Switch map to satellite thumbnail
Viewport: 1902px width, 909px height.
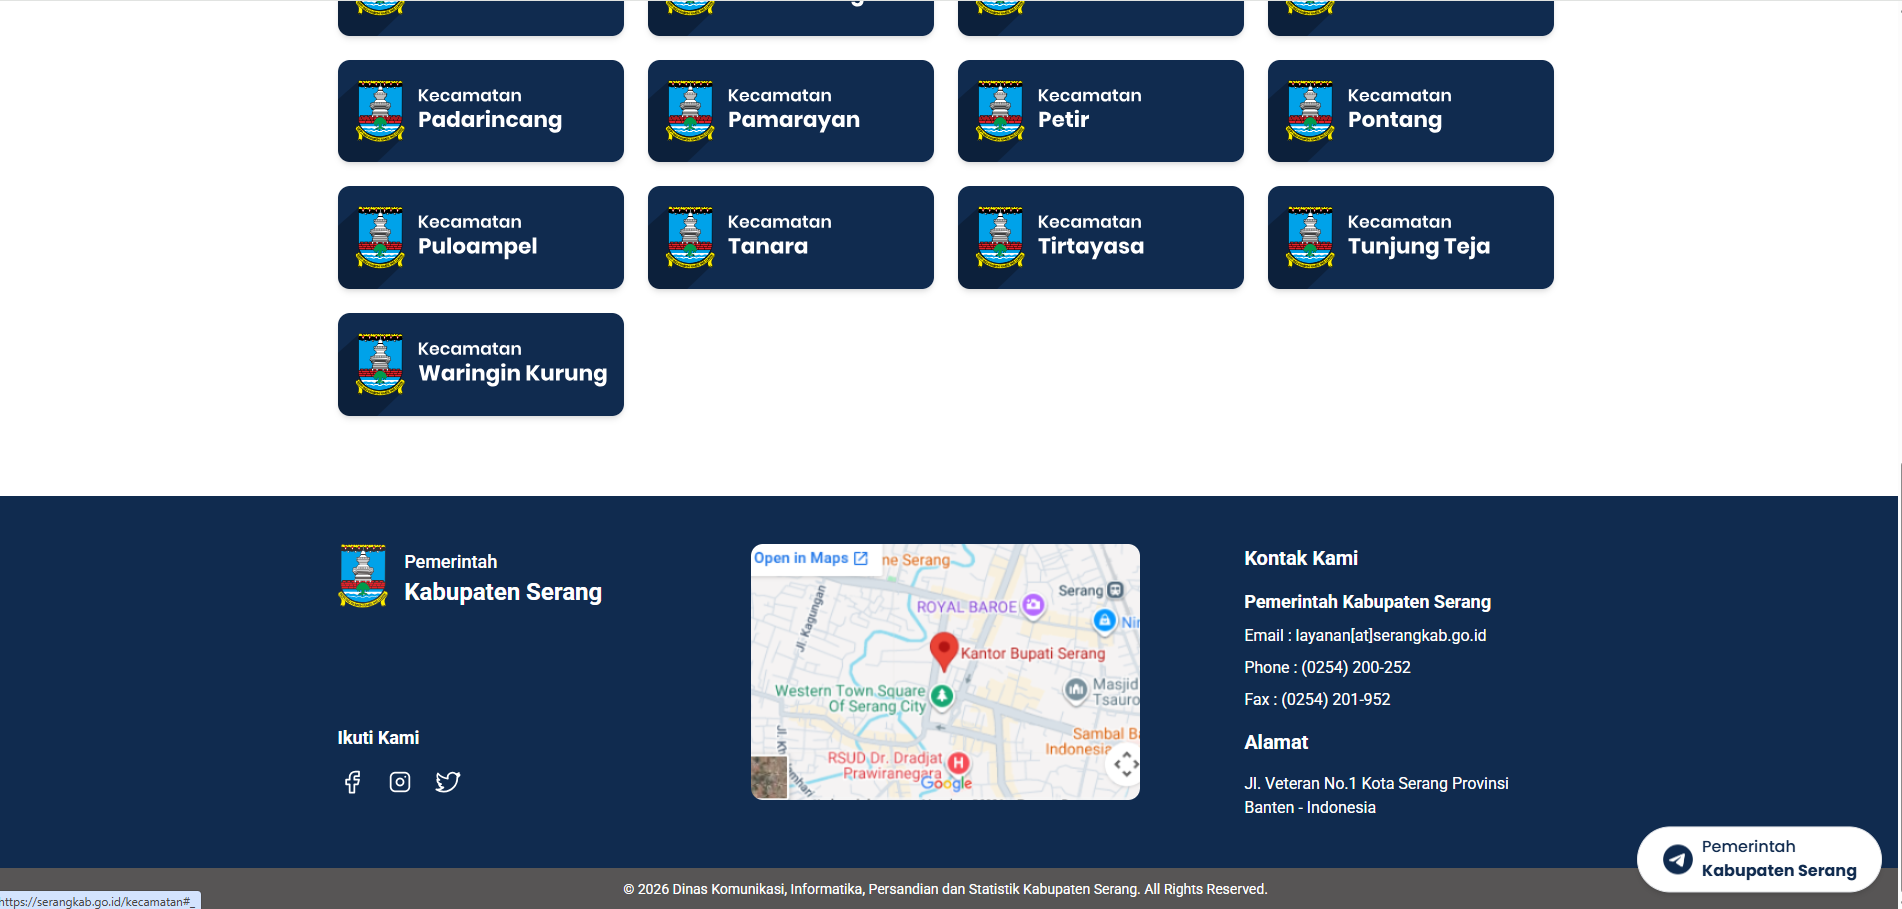pos(769,777)
